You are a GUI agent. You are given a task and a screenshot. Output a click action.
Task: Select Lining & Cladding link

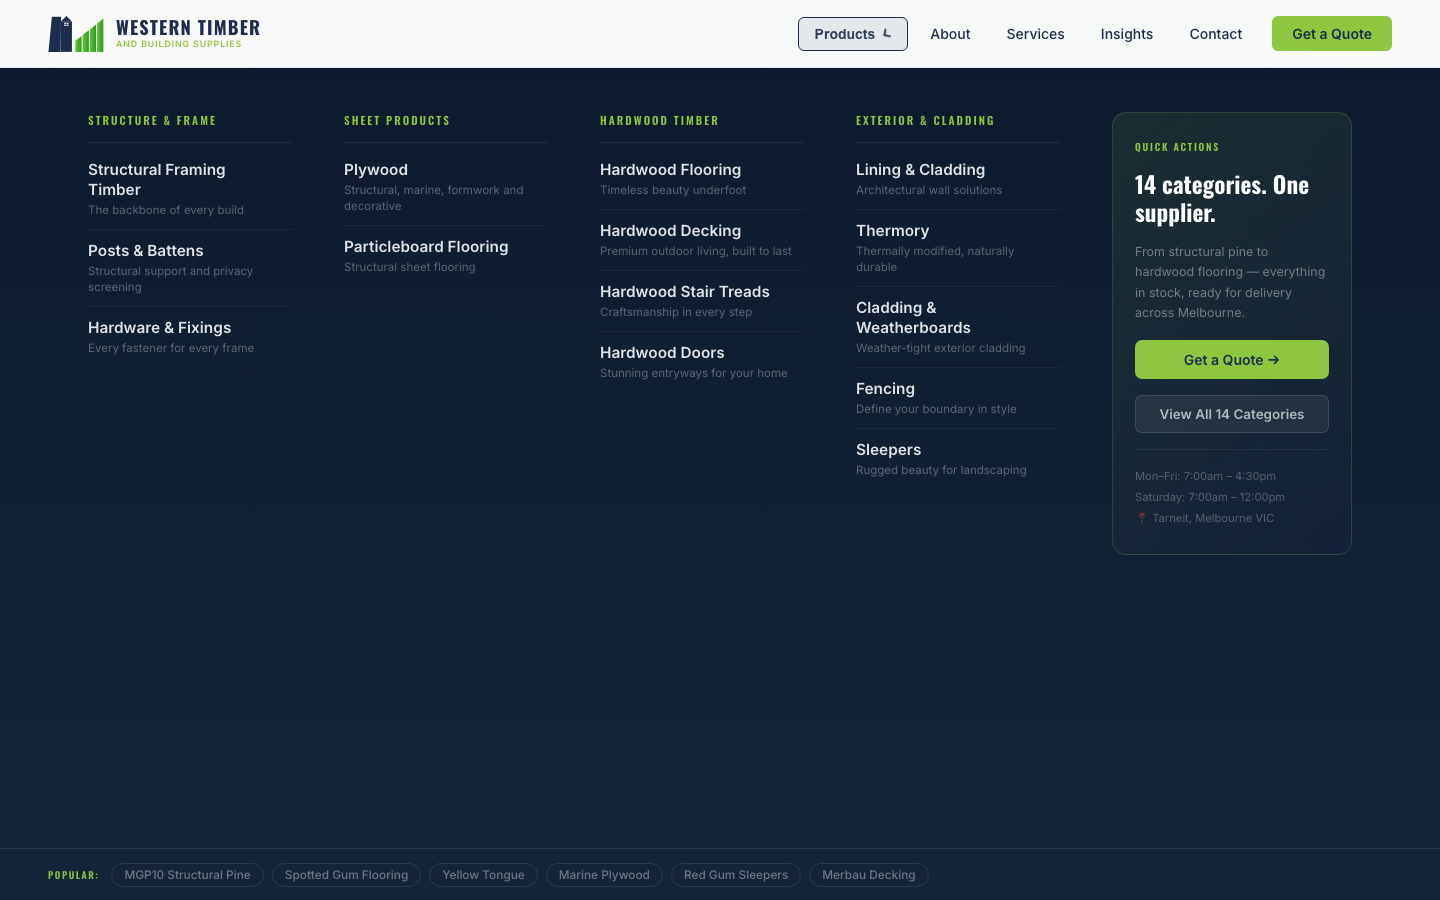click(x=958, y=179)
